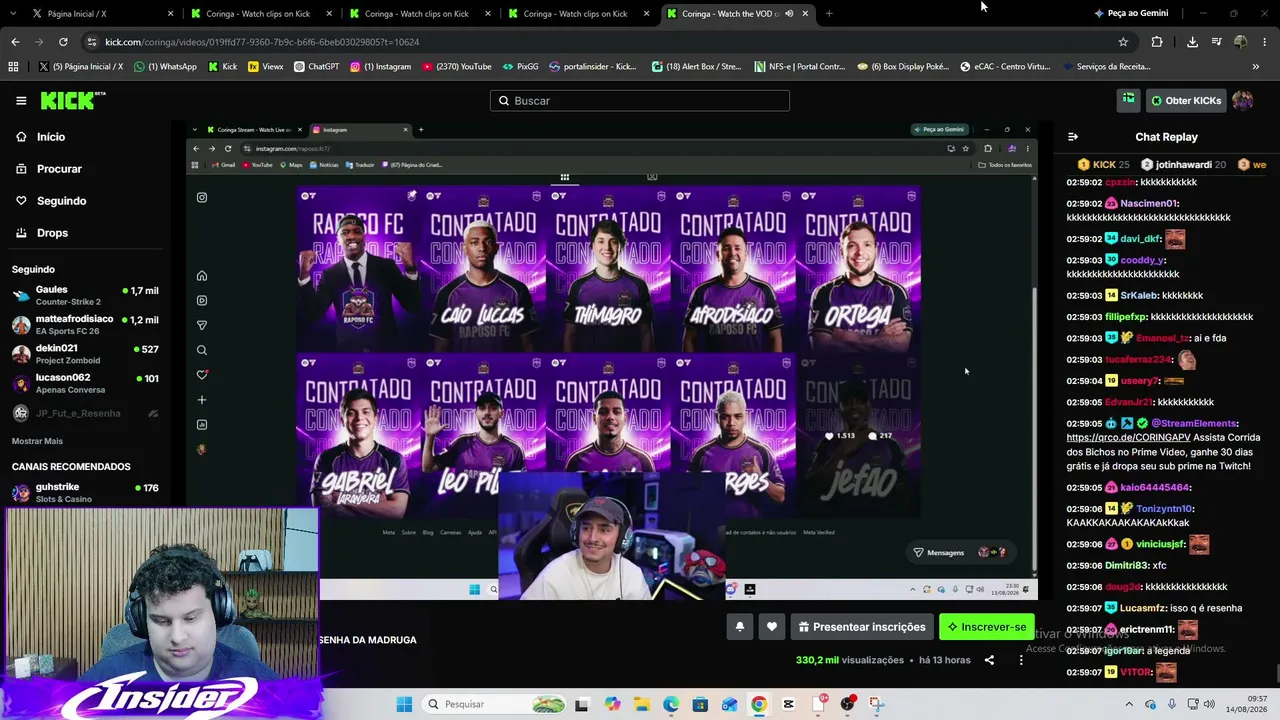This screenshot has height=720, width=1280.
Task: Open Drops in the sidebar
Action: 52,233
